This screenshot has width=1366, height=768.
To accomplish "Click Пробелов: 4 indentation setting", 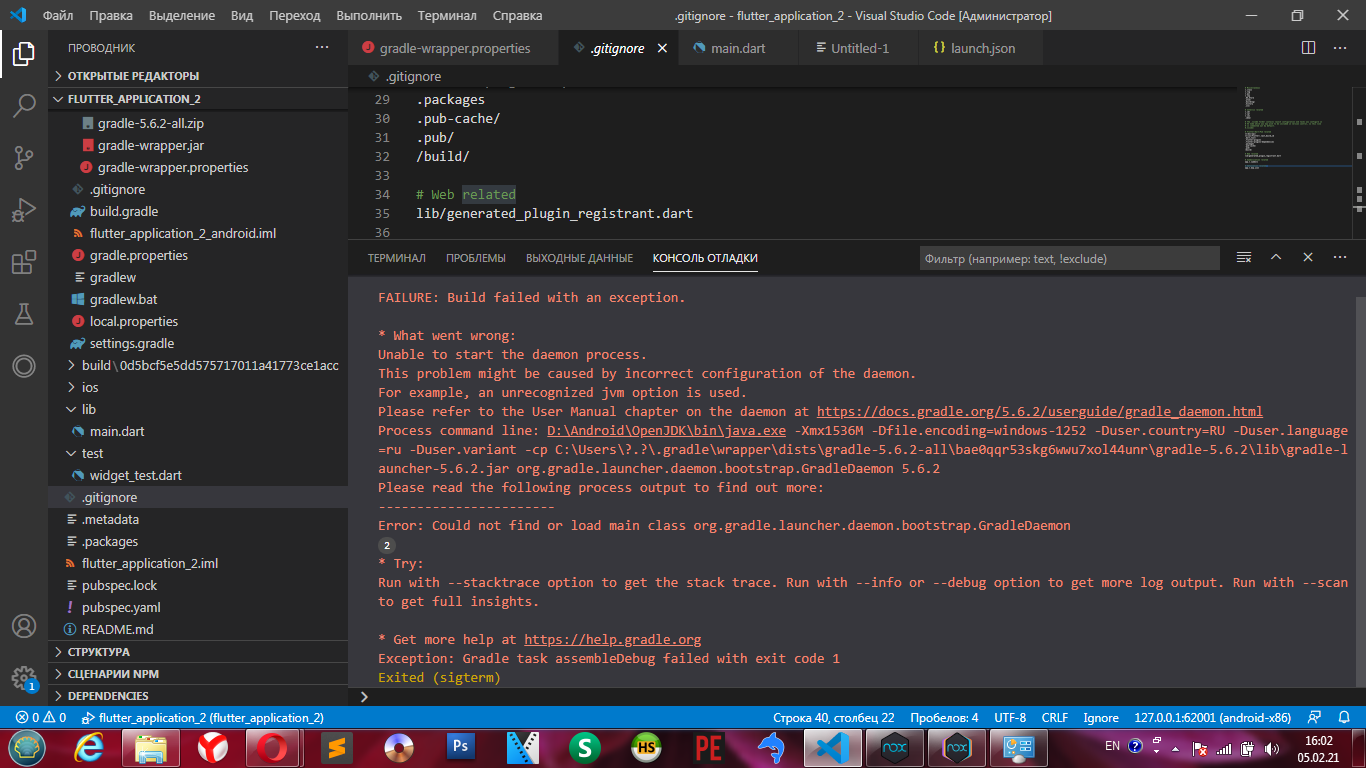I will point(944,718).
